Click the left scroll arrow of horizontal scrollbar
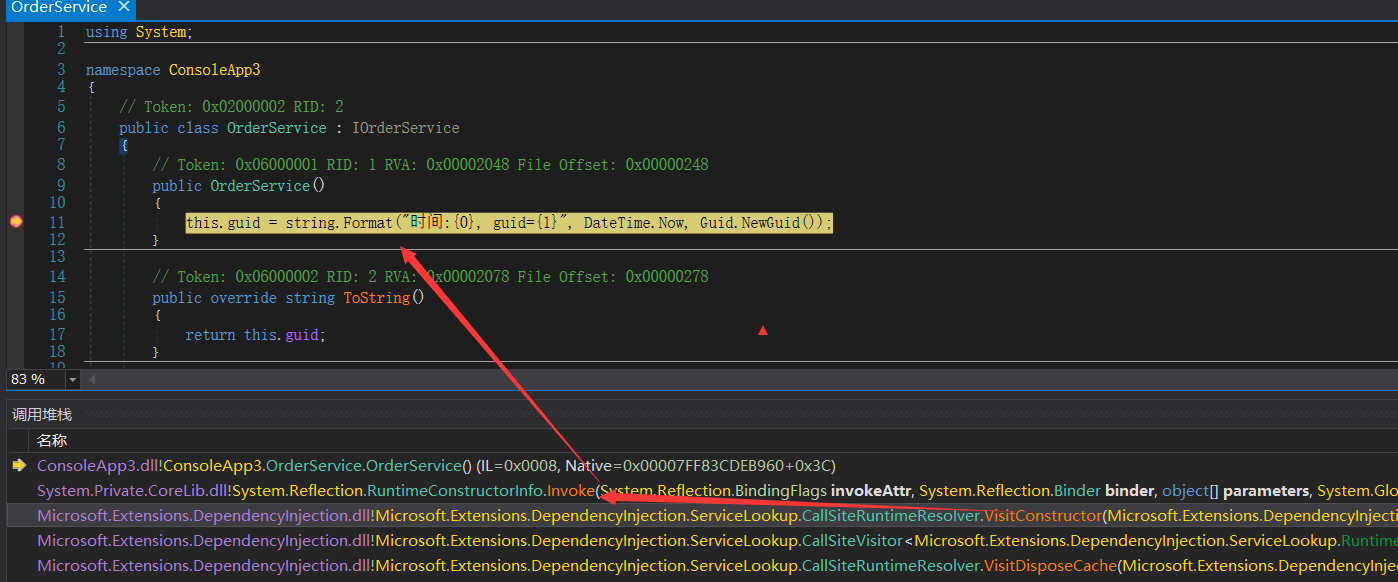 point(92,380)
